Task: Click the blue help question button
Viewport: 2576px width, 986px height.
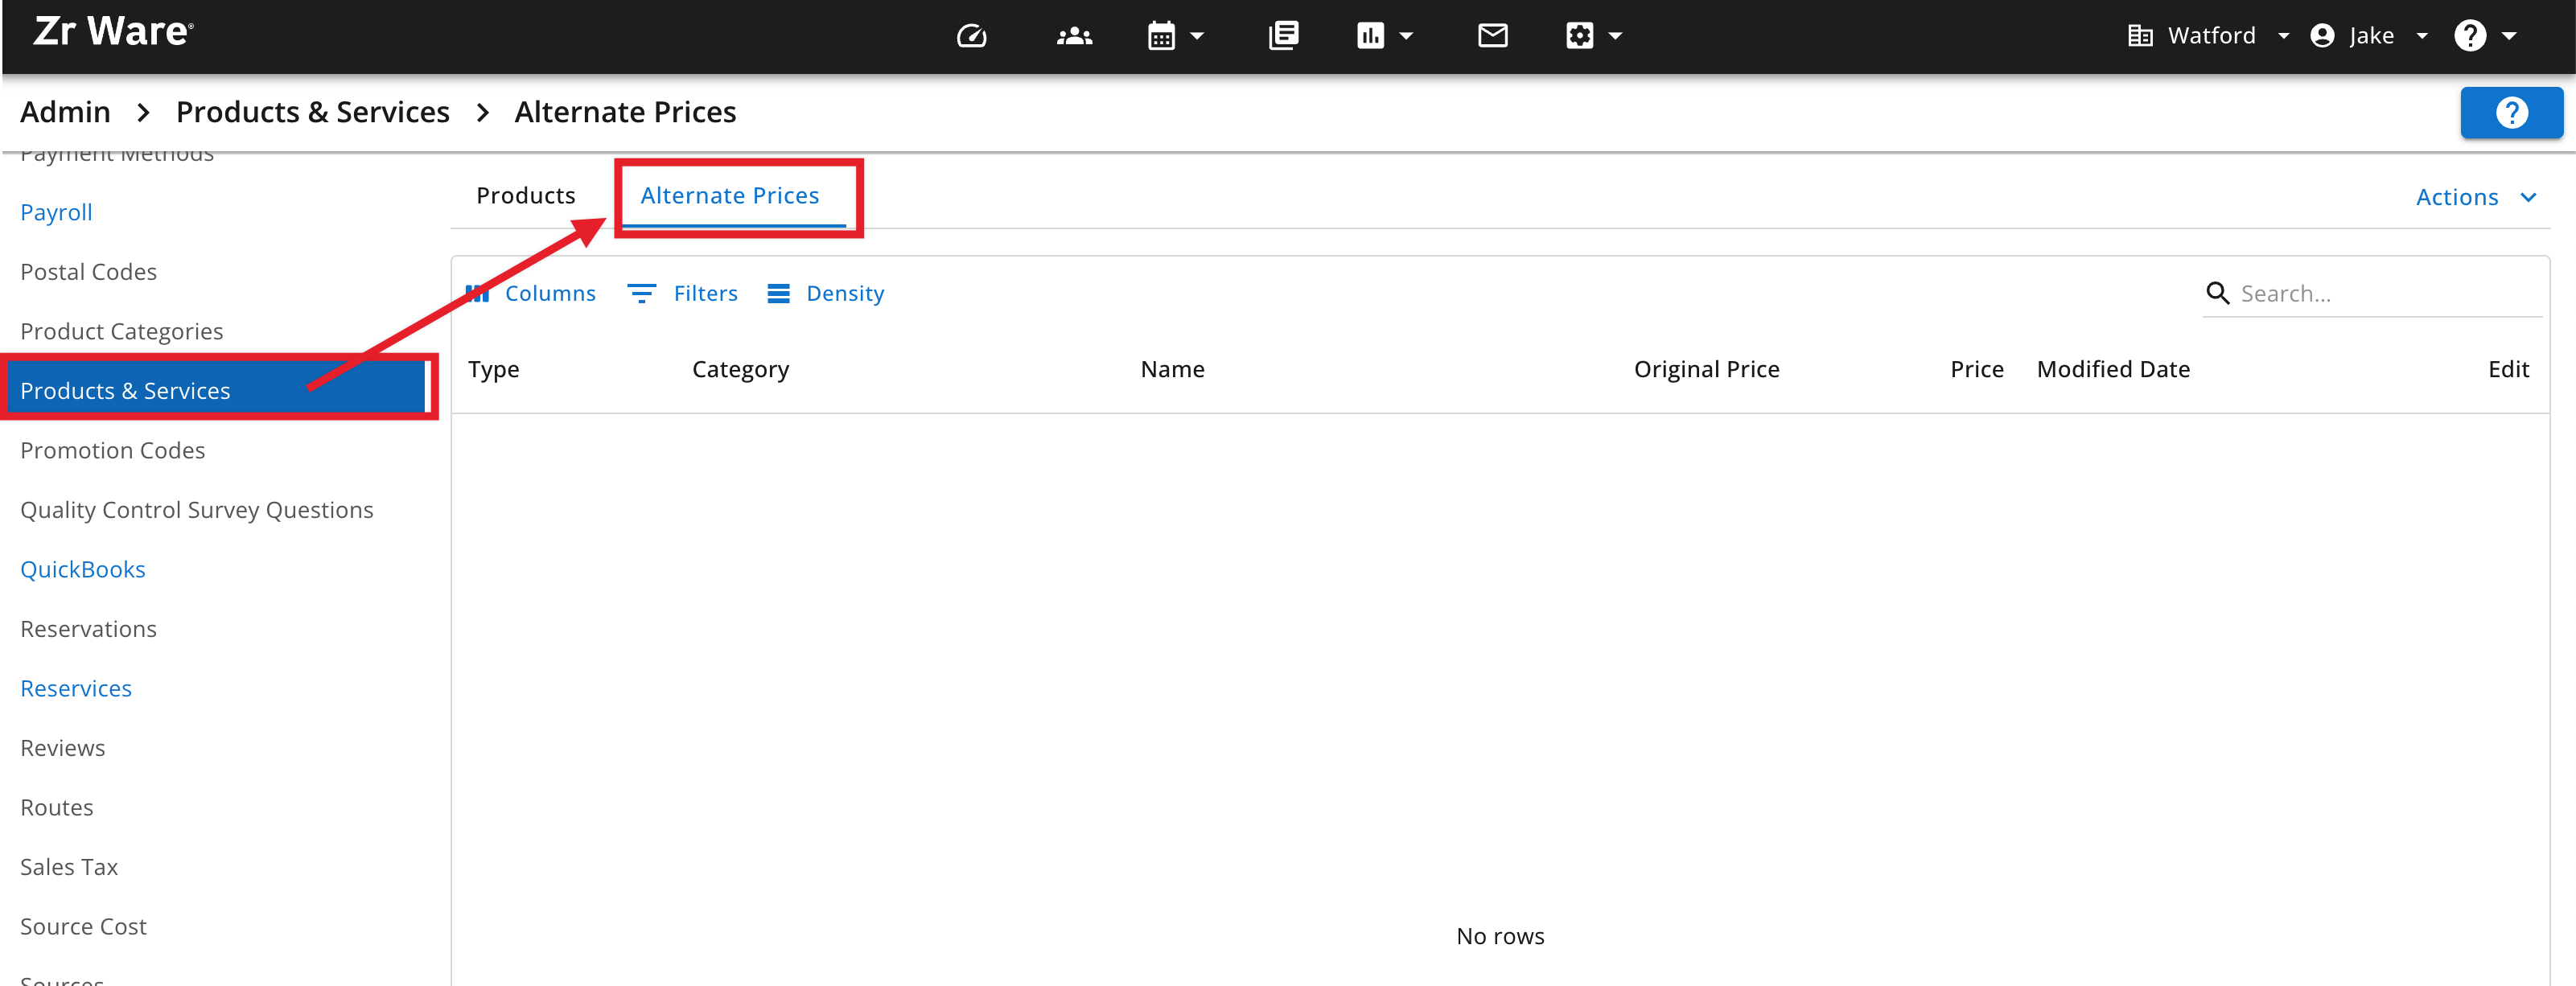Action: pos(2510,112)
